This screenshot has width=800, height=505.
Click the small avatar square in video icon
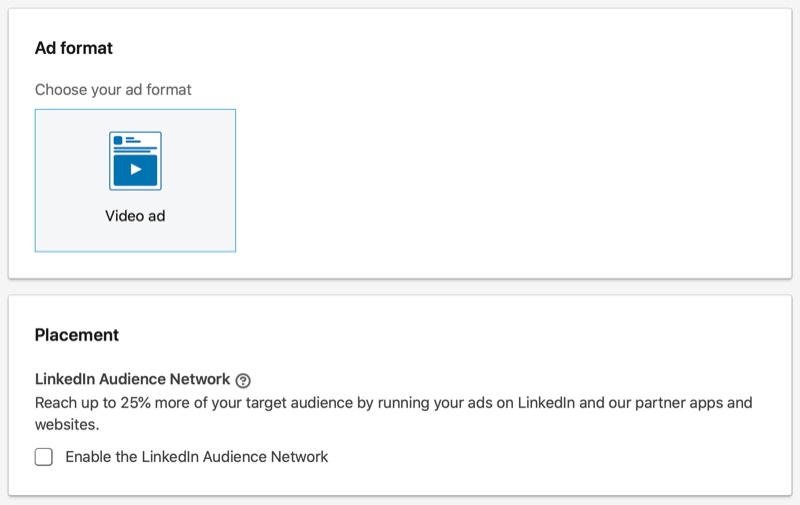point(118,140)
